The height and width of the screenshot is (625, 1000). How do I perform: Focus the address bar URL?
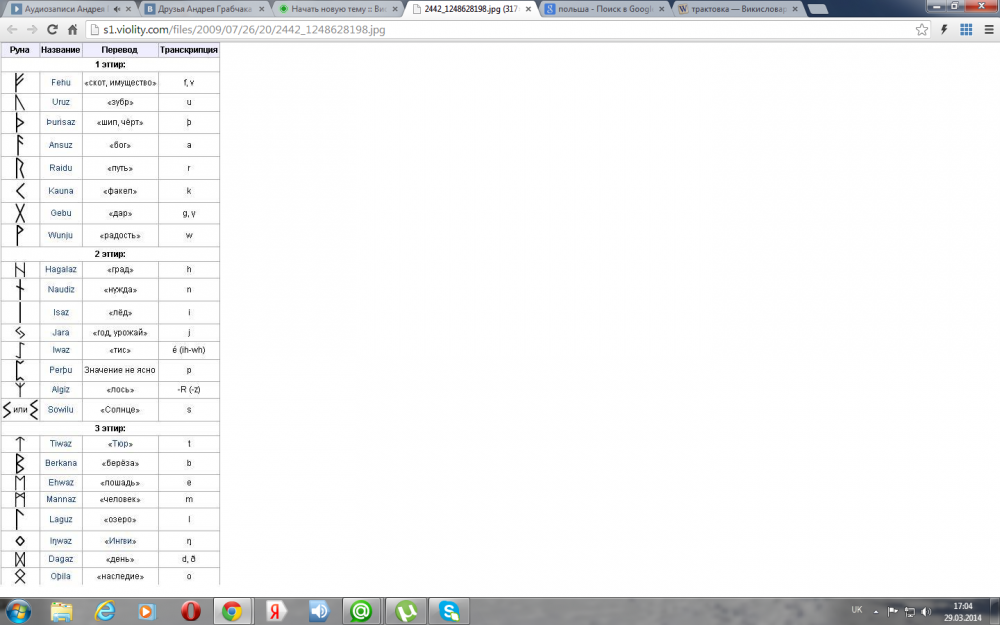(244, 29)
